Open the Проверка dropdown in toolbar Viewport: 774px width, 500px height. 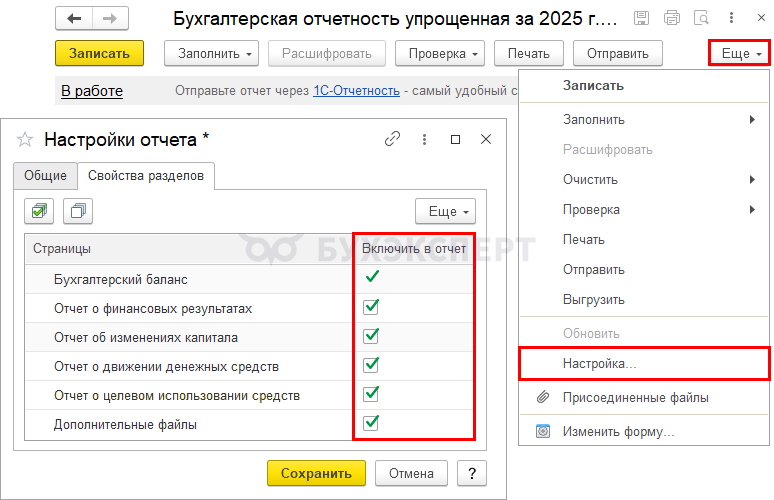tap(440, 54)
